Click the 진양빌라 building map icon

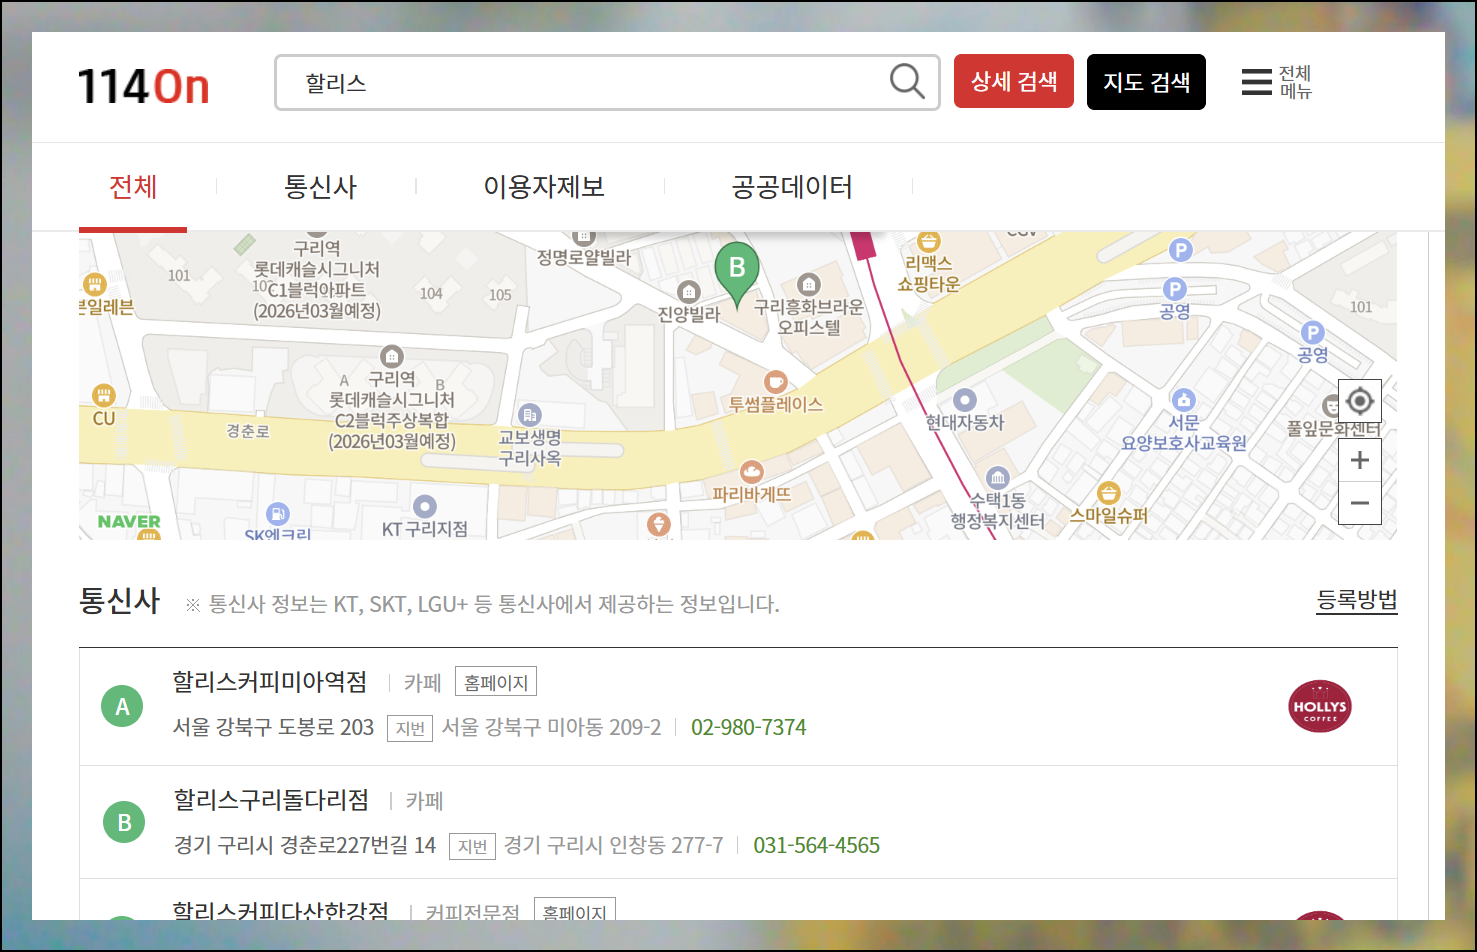[x=688, y=292]
